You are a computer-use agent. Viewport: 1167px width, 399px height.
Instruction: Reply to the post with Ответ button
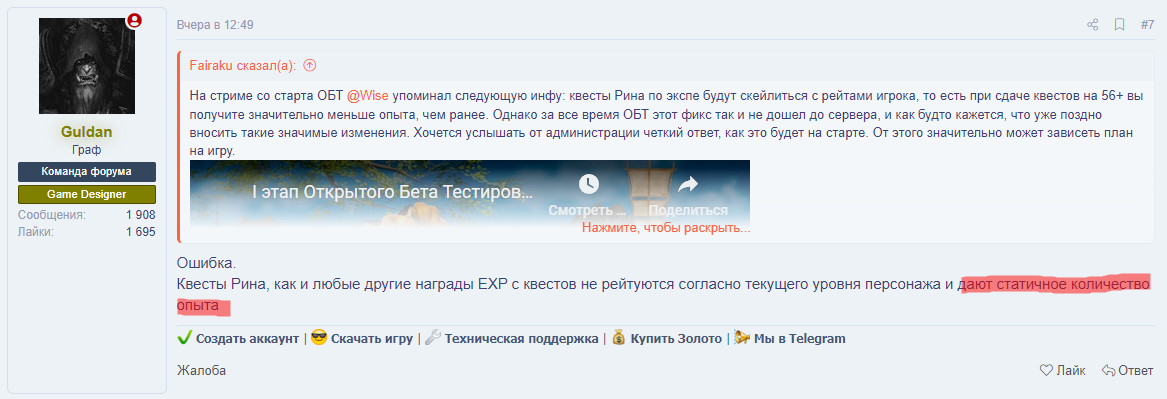pyautogui.click(x=1127, y=370)
